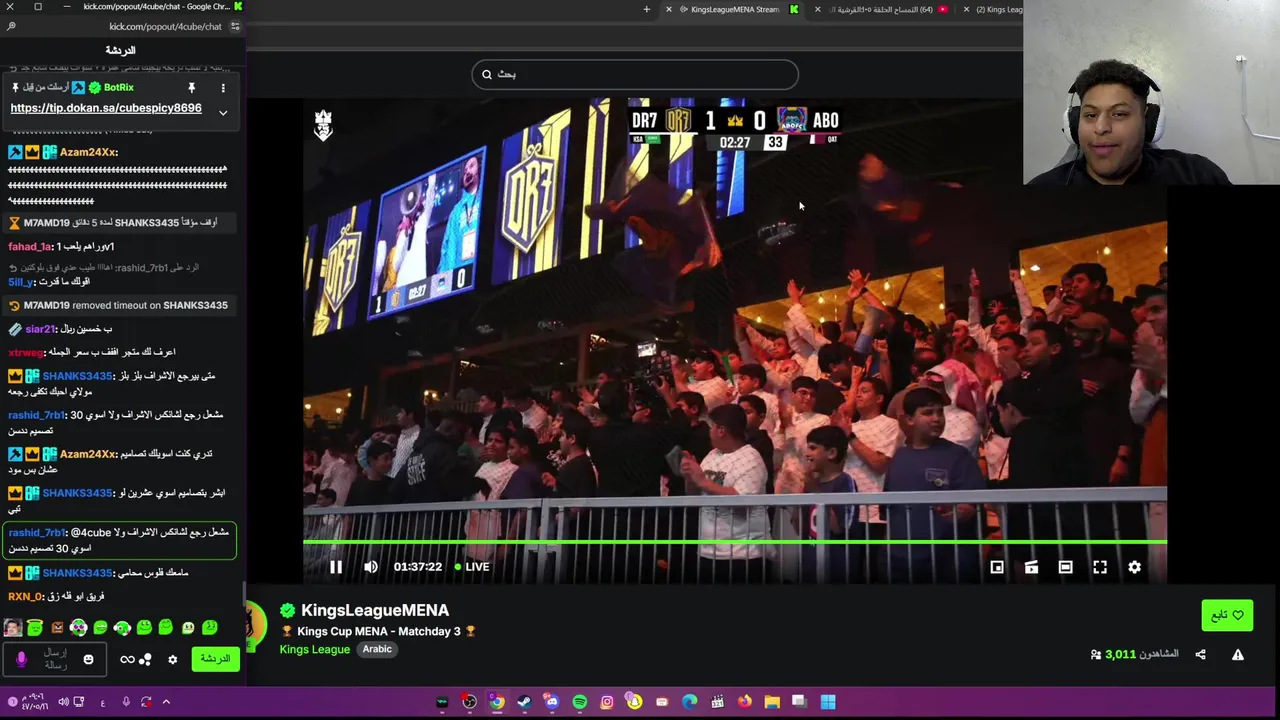Screen dimensions: 1280x720
Task: Click the taskbar volume speaker icon
Action: [x=63, y=702]
